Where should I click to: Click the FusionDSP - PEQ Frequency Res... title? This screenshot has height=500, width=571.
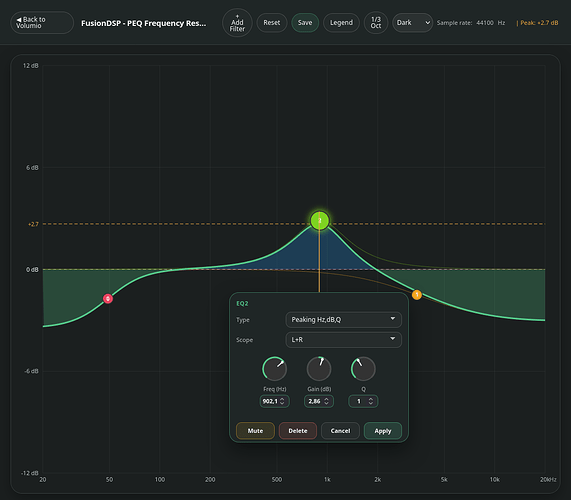[x=143, y=23]
